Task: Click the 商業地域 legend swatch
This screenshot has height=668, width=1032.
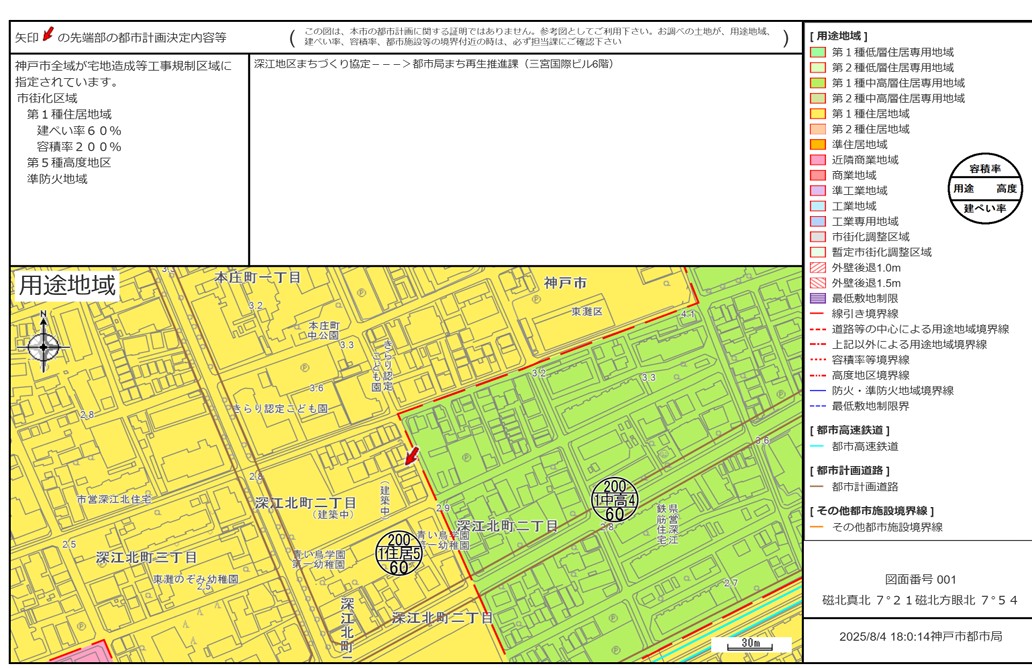Action: coord(818,175)
